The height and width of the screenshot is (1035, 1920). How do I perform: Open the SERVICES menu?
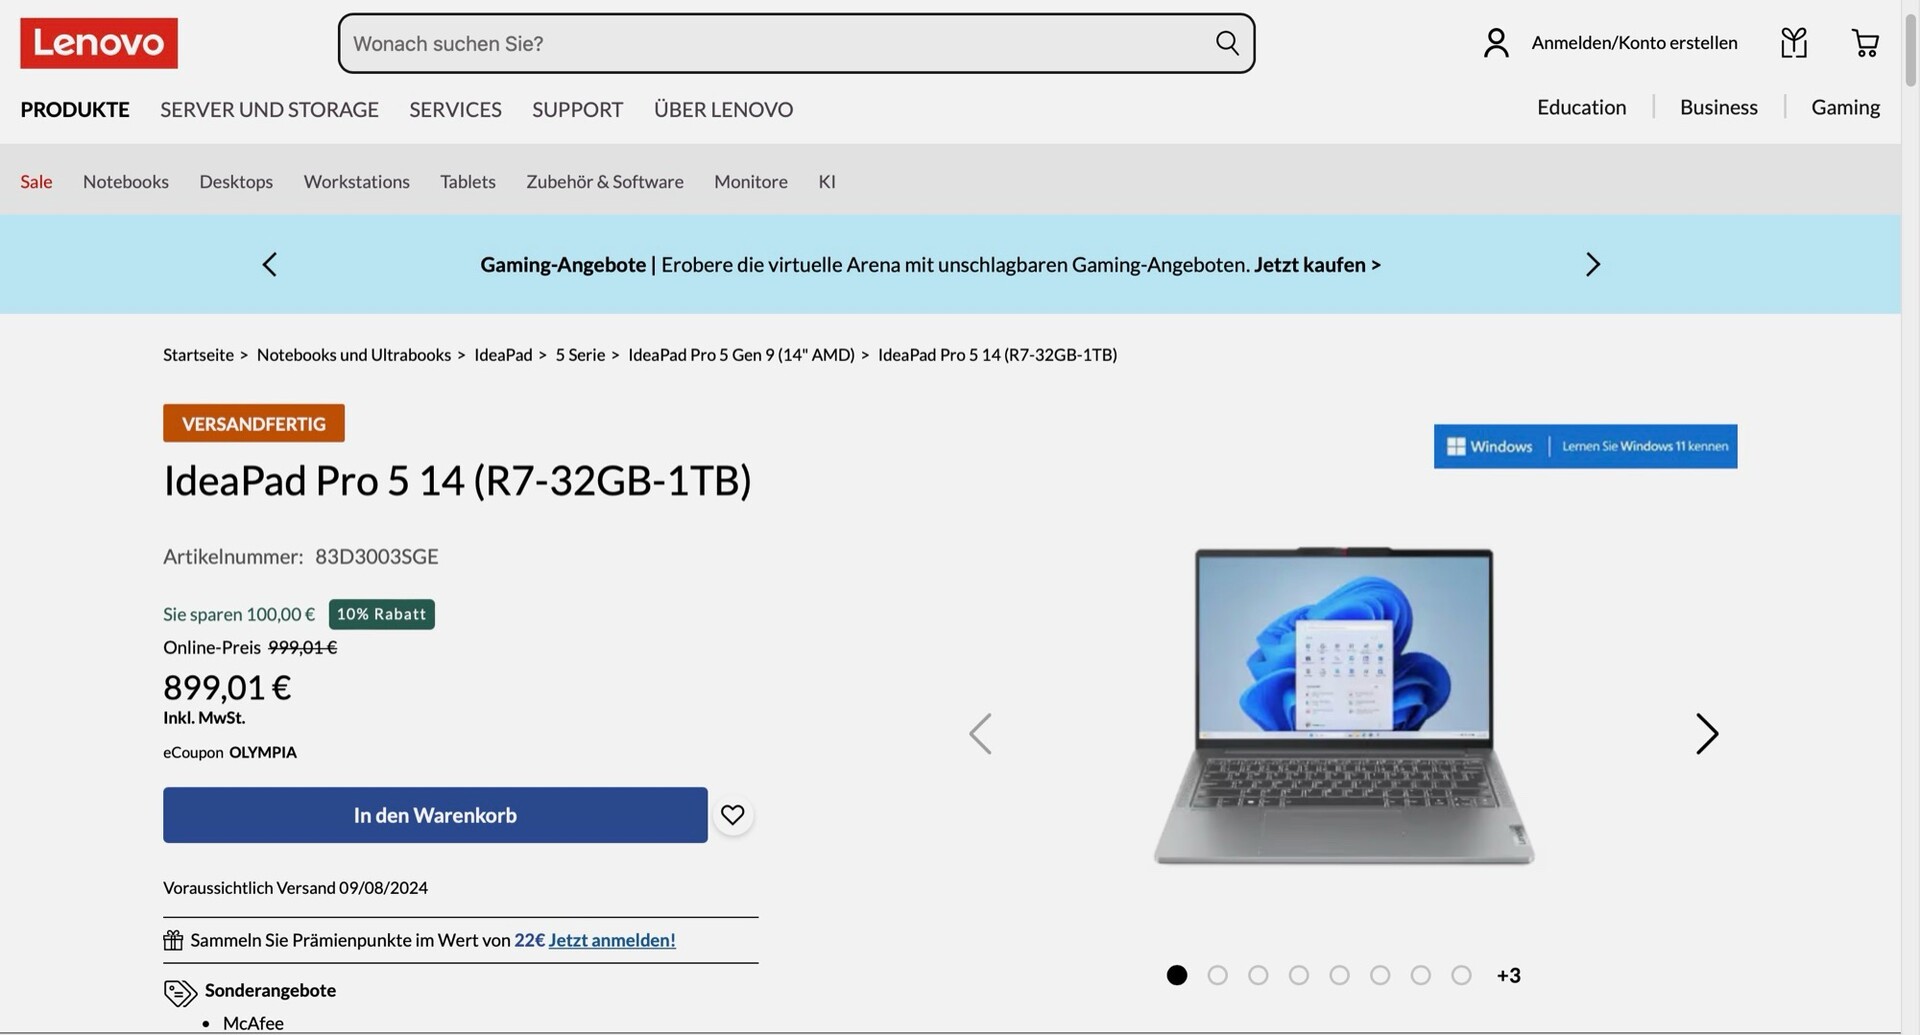click(x=455, y=109)
